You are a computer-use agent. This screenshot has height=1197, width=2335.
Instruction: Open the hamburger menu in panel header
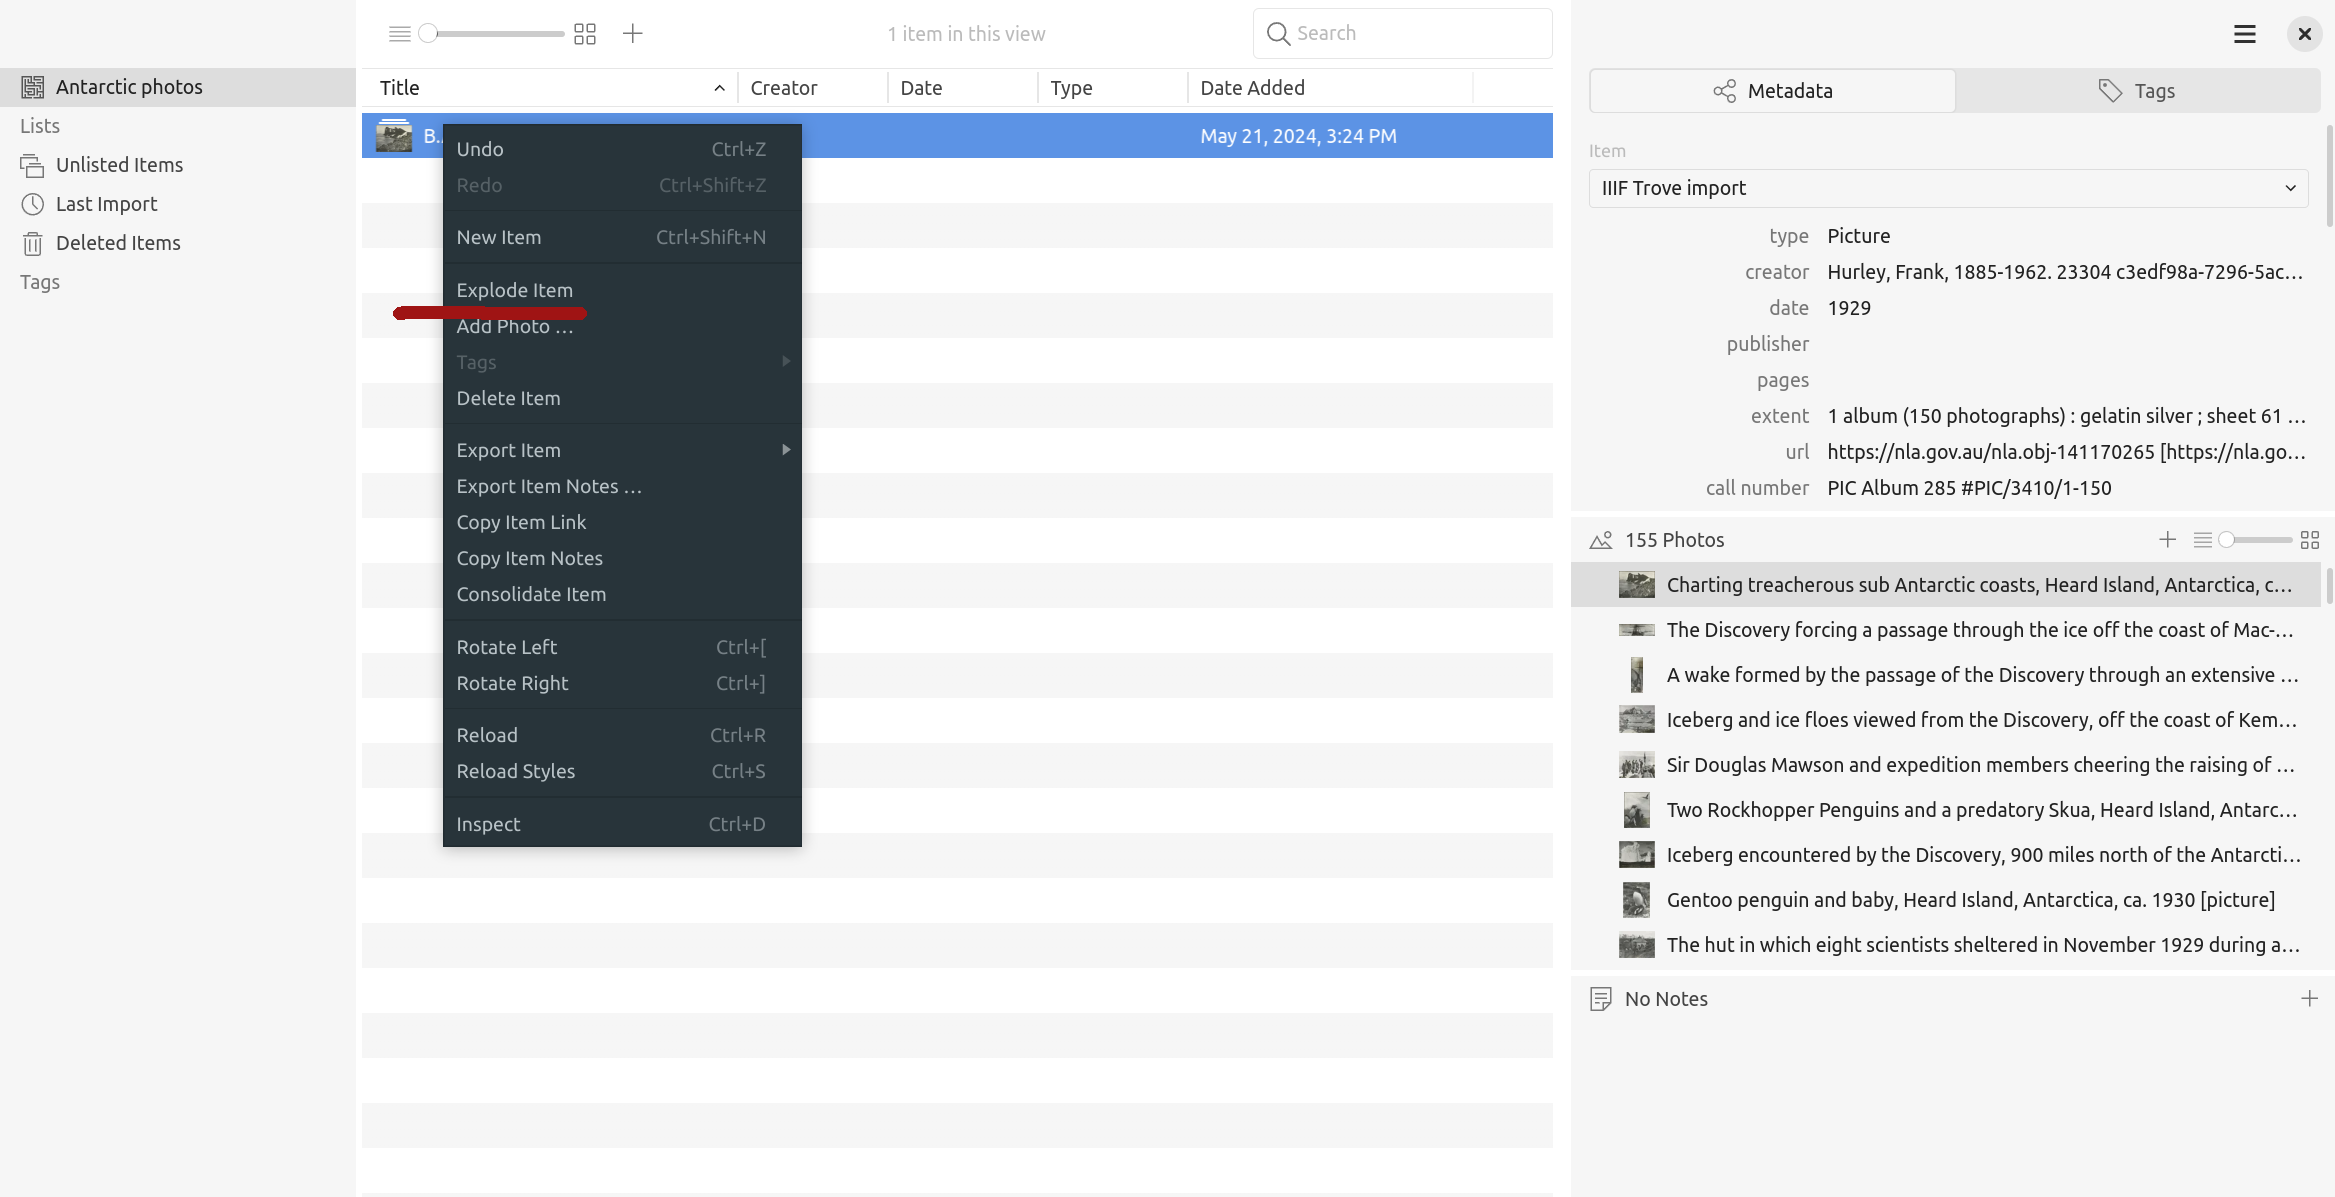2244,34
